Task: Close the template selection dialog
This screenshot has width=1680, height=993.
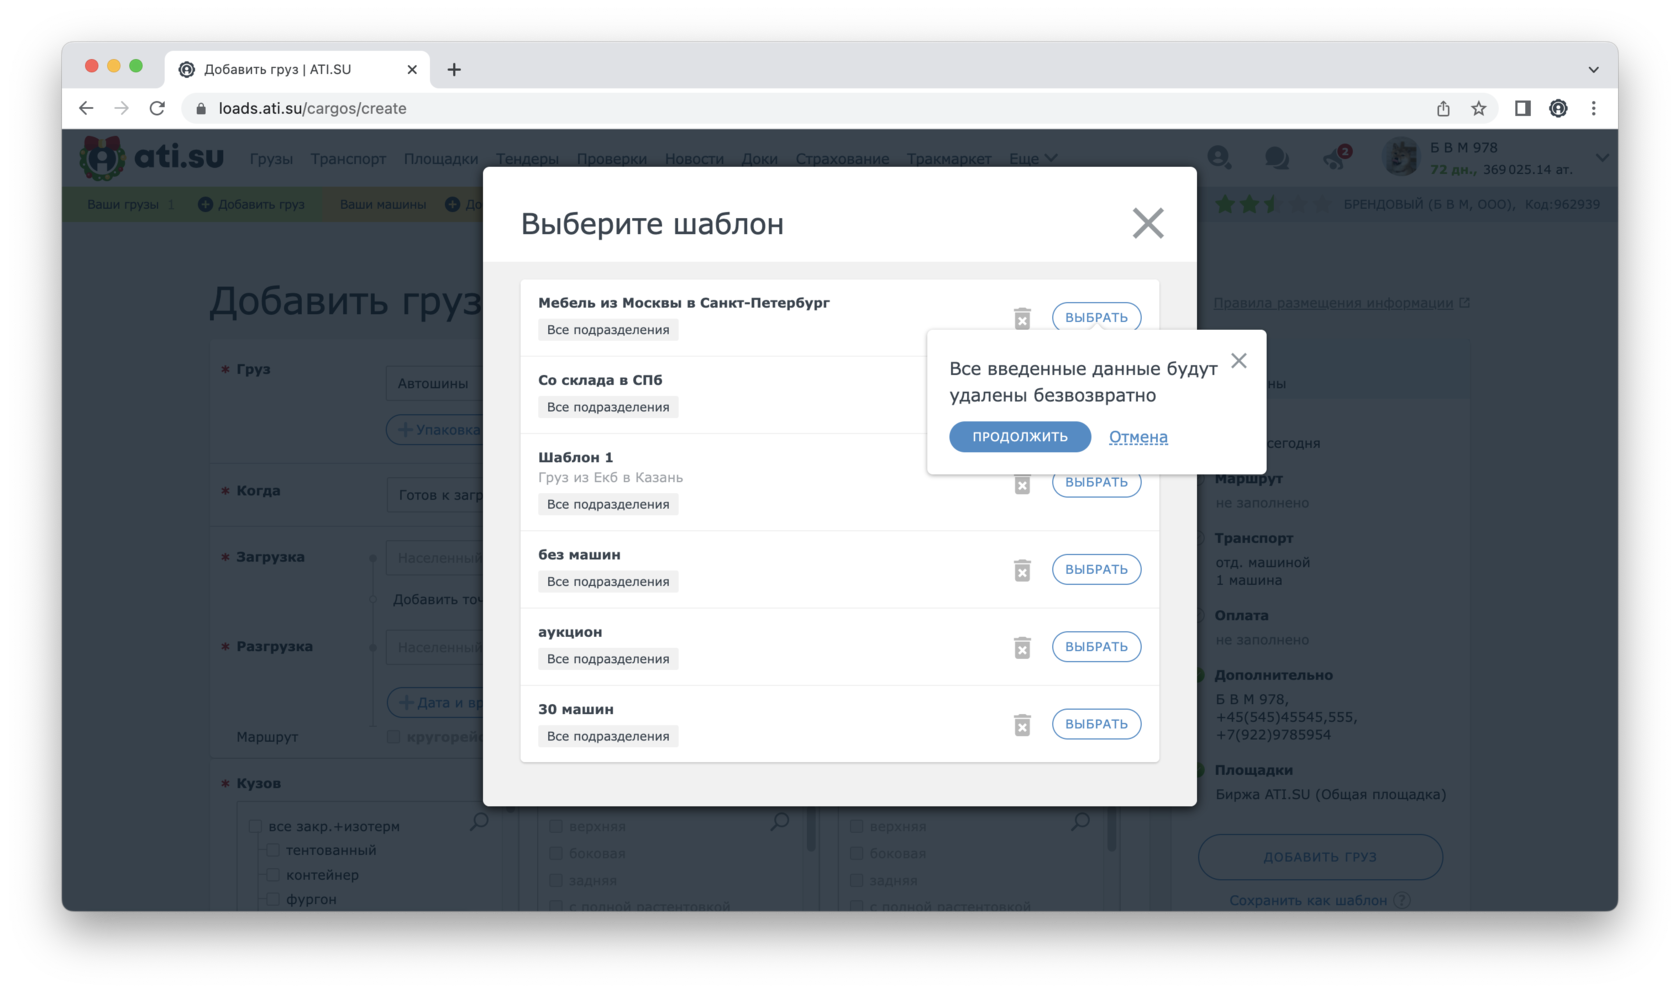Action: pos(1147,223)
